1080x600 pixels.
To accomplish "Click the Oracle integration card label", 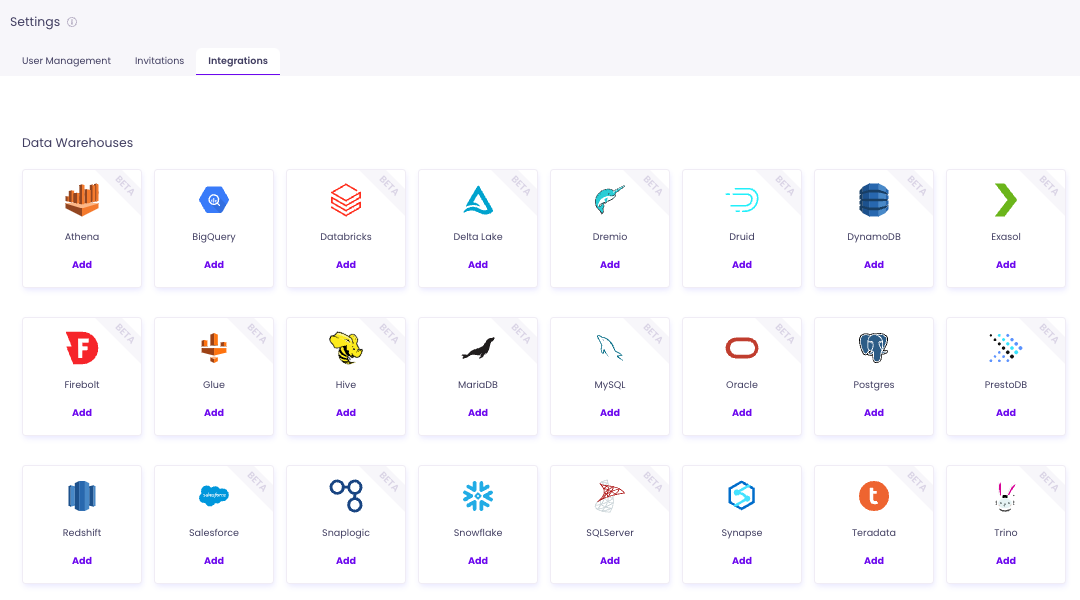I will pyautogui.click(x=742, y=385).
